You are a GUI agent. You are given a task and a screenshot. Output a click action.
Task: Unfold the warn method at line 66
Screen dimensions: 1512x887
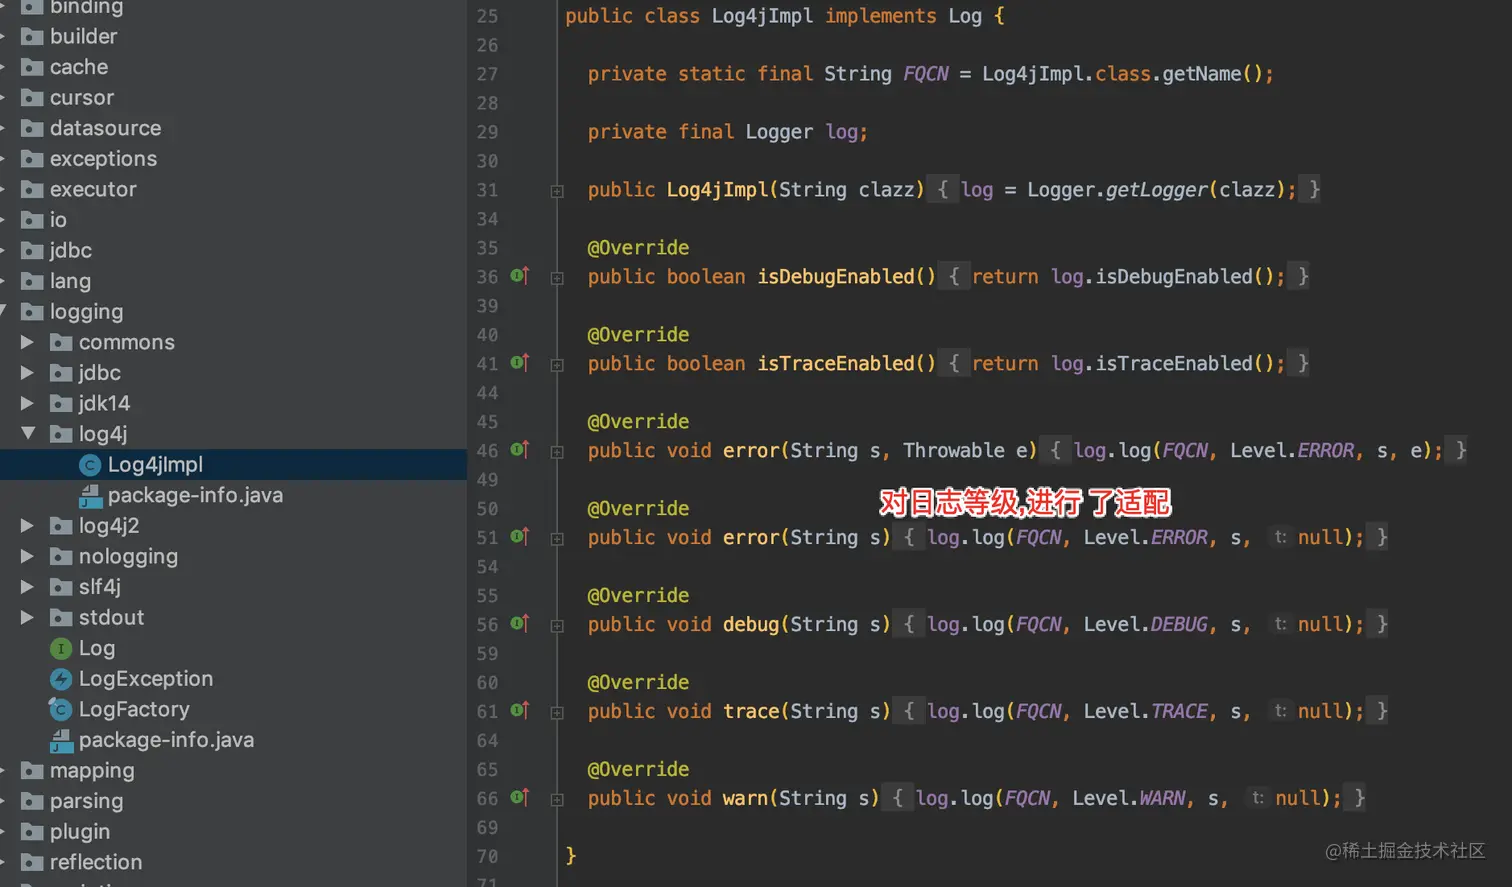pos(557,800)
